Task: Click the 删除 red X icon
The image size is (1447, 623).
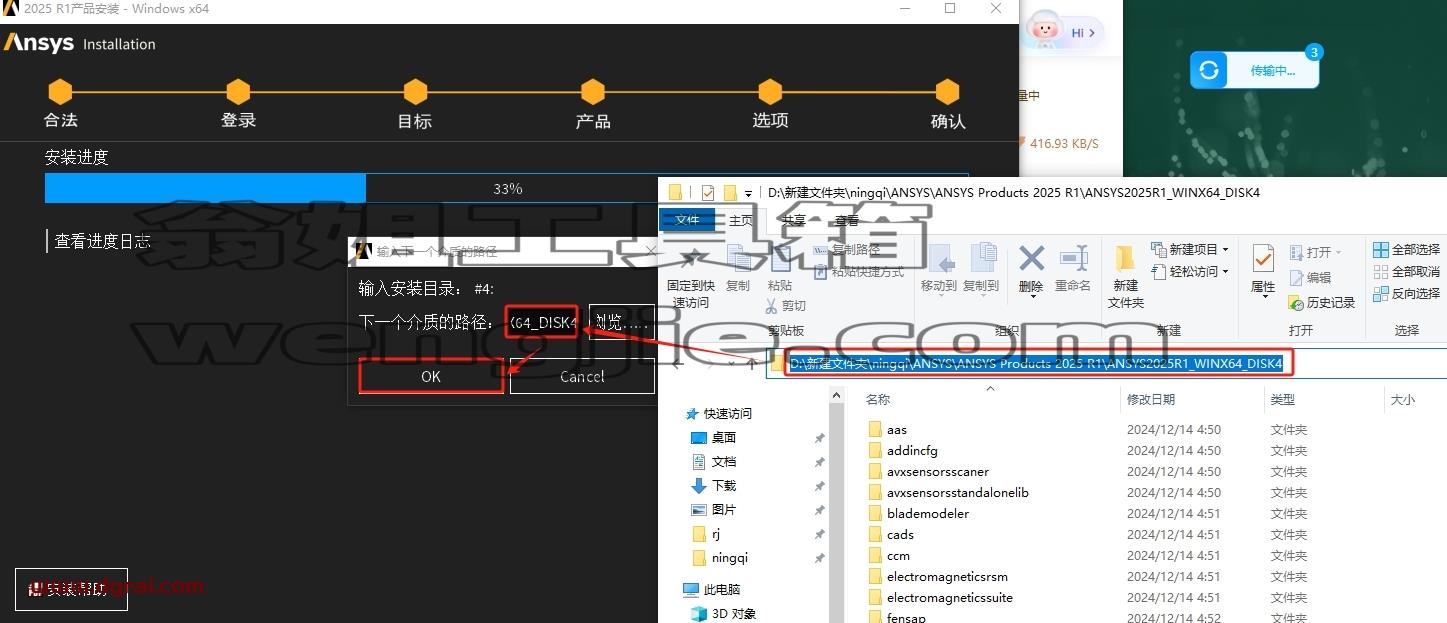Action: (1031, 259)
